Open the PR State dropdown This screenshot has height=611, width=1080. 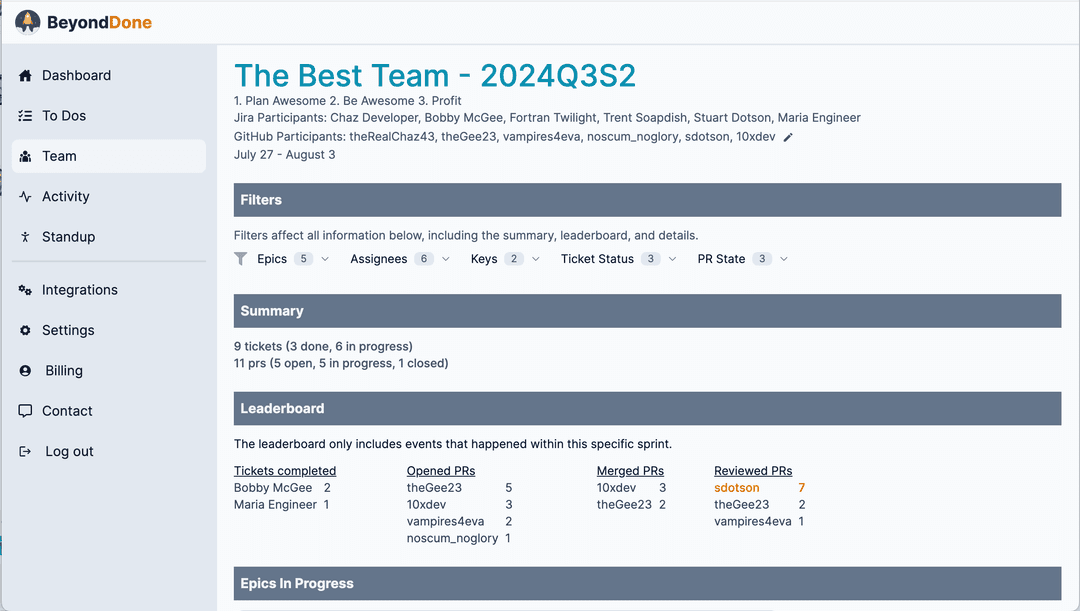coord(742,259)
